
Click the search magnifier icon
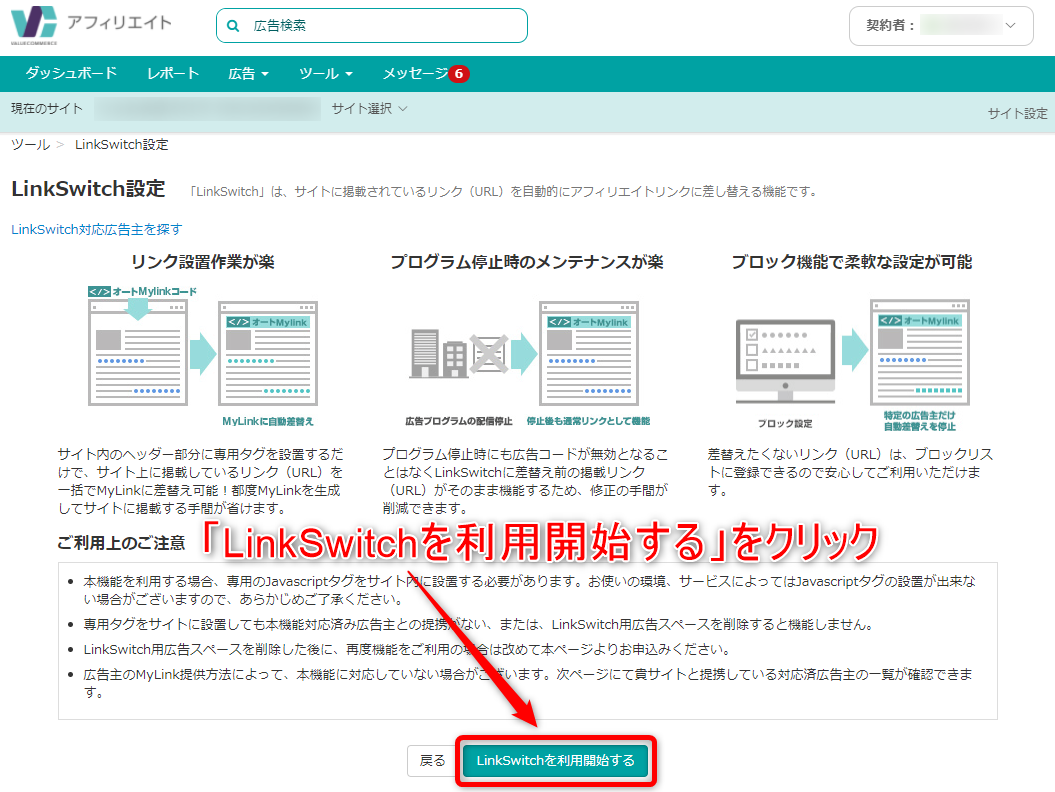[233, 26]
